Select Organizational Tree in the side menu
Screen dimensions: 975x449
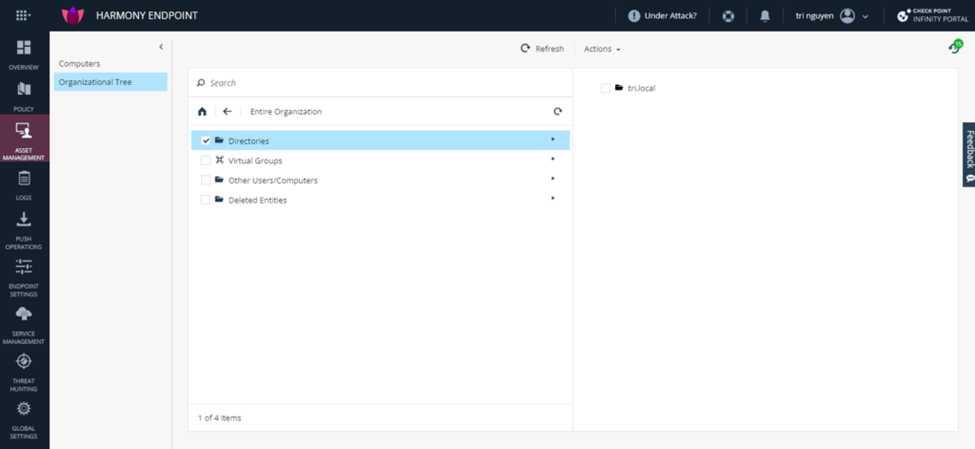pyautogui.click(x=111, y=82)
